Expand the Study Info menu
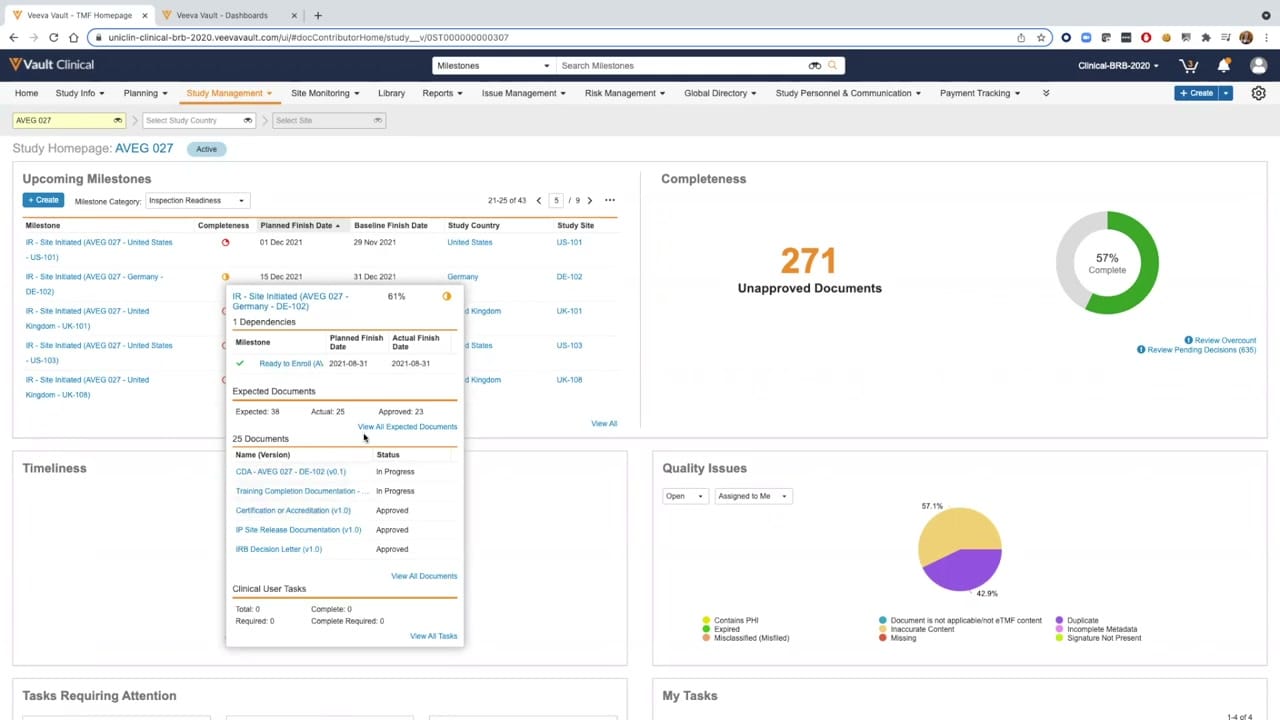Screen dimensions: 1280x720 (x=80, y=93)
